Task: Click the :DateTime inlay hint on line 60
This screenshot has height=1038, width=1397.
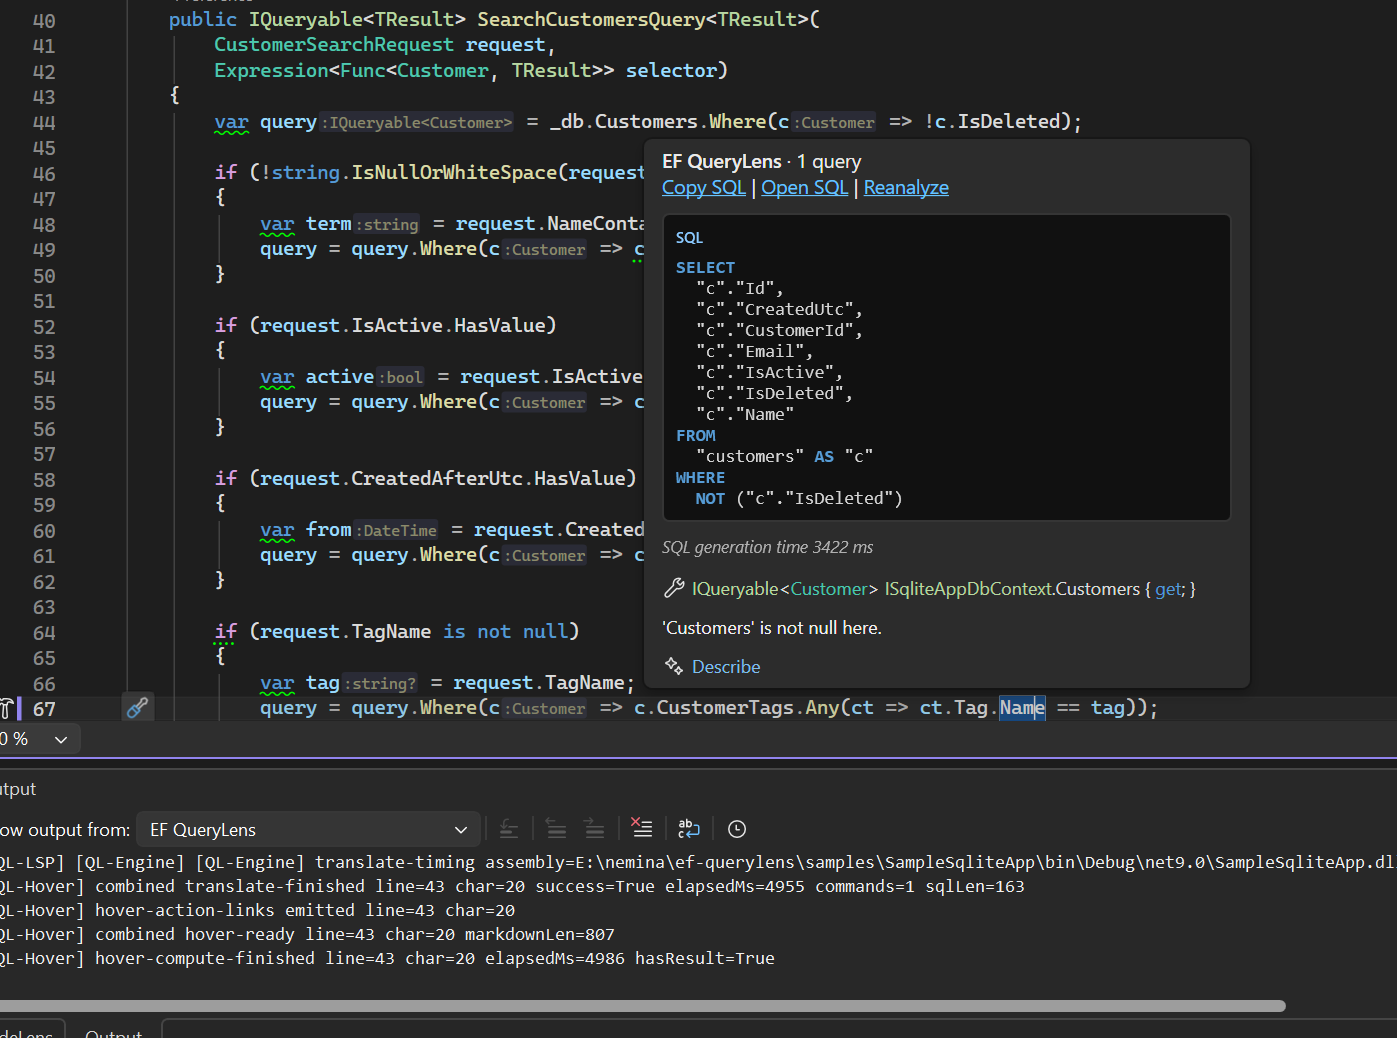Action: pyautogui.click(x=397, y=530)
